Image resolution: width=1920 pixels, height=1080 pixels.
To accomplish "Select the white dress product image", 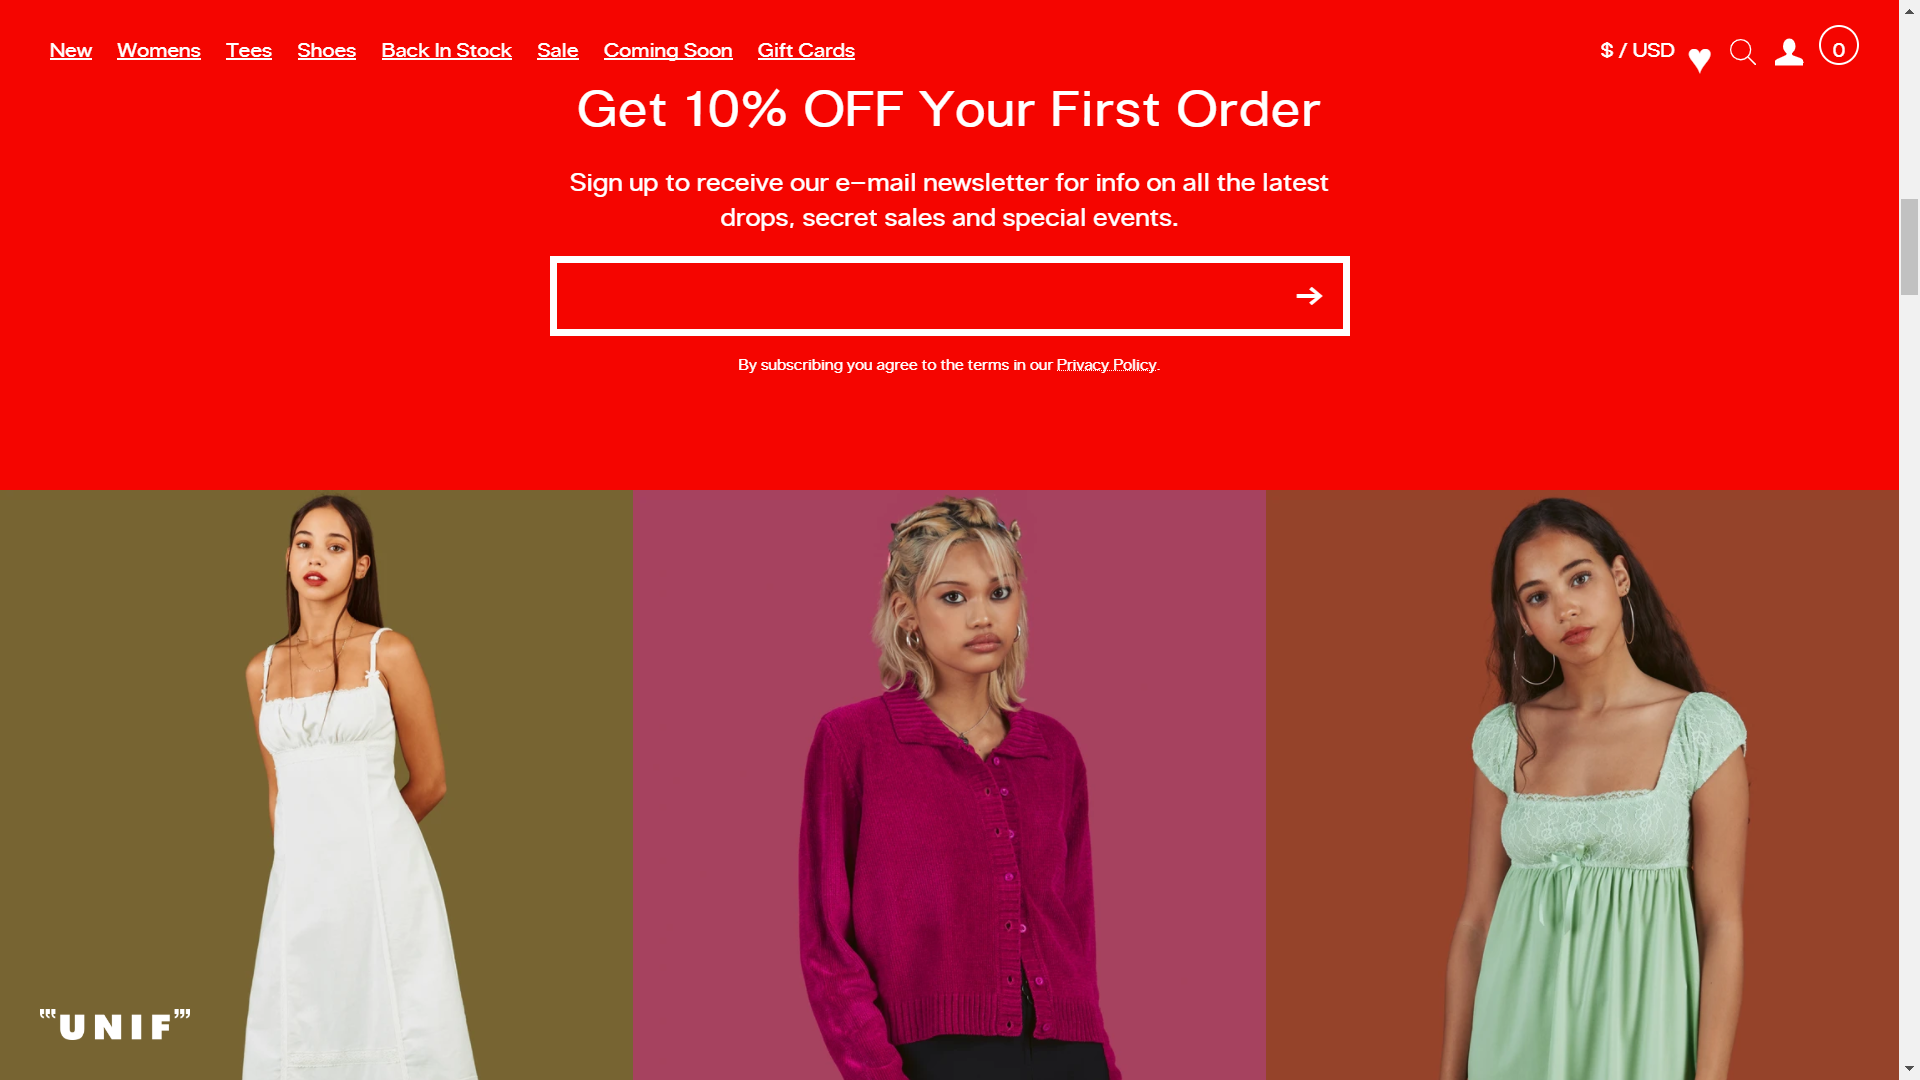I will (x=316, y=785).
